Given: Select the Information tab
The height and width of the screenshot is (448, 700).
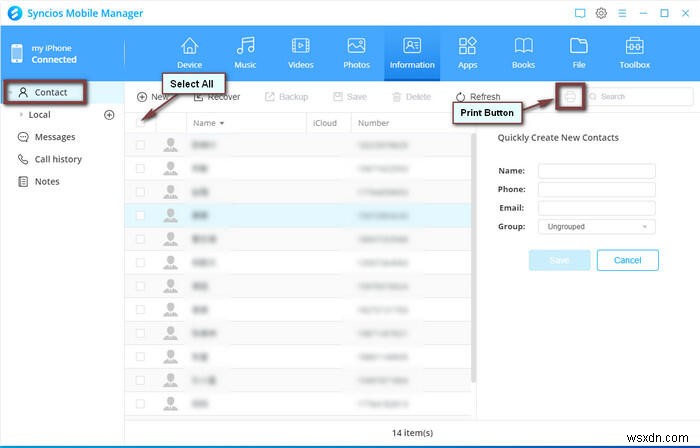Looking at the screenshot, I should 412,53.
